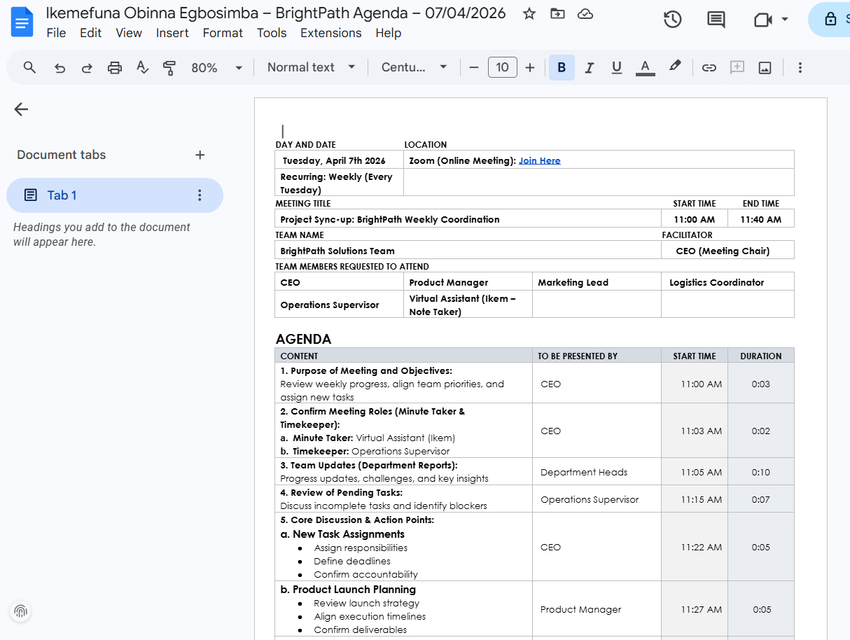Click the print icon in toolbar
The image size is (850, 640).
tap(114, 68)
